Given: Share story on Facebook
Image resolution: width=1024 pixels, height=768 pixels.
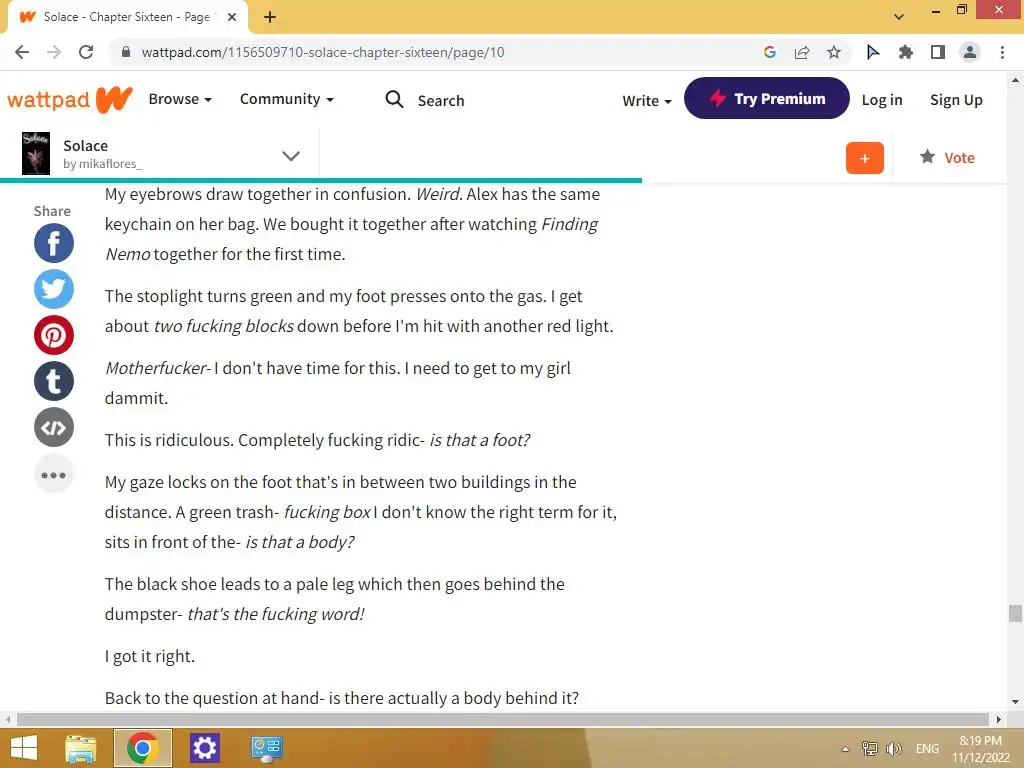Looking at the screenshot, I should coord(54,243).
